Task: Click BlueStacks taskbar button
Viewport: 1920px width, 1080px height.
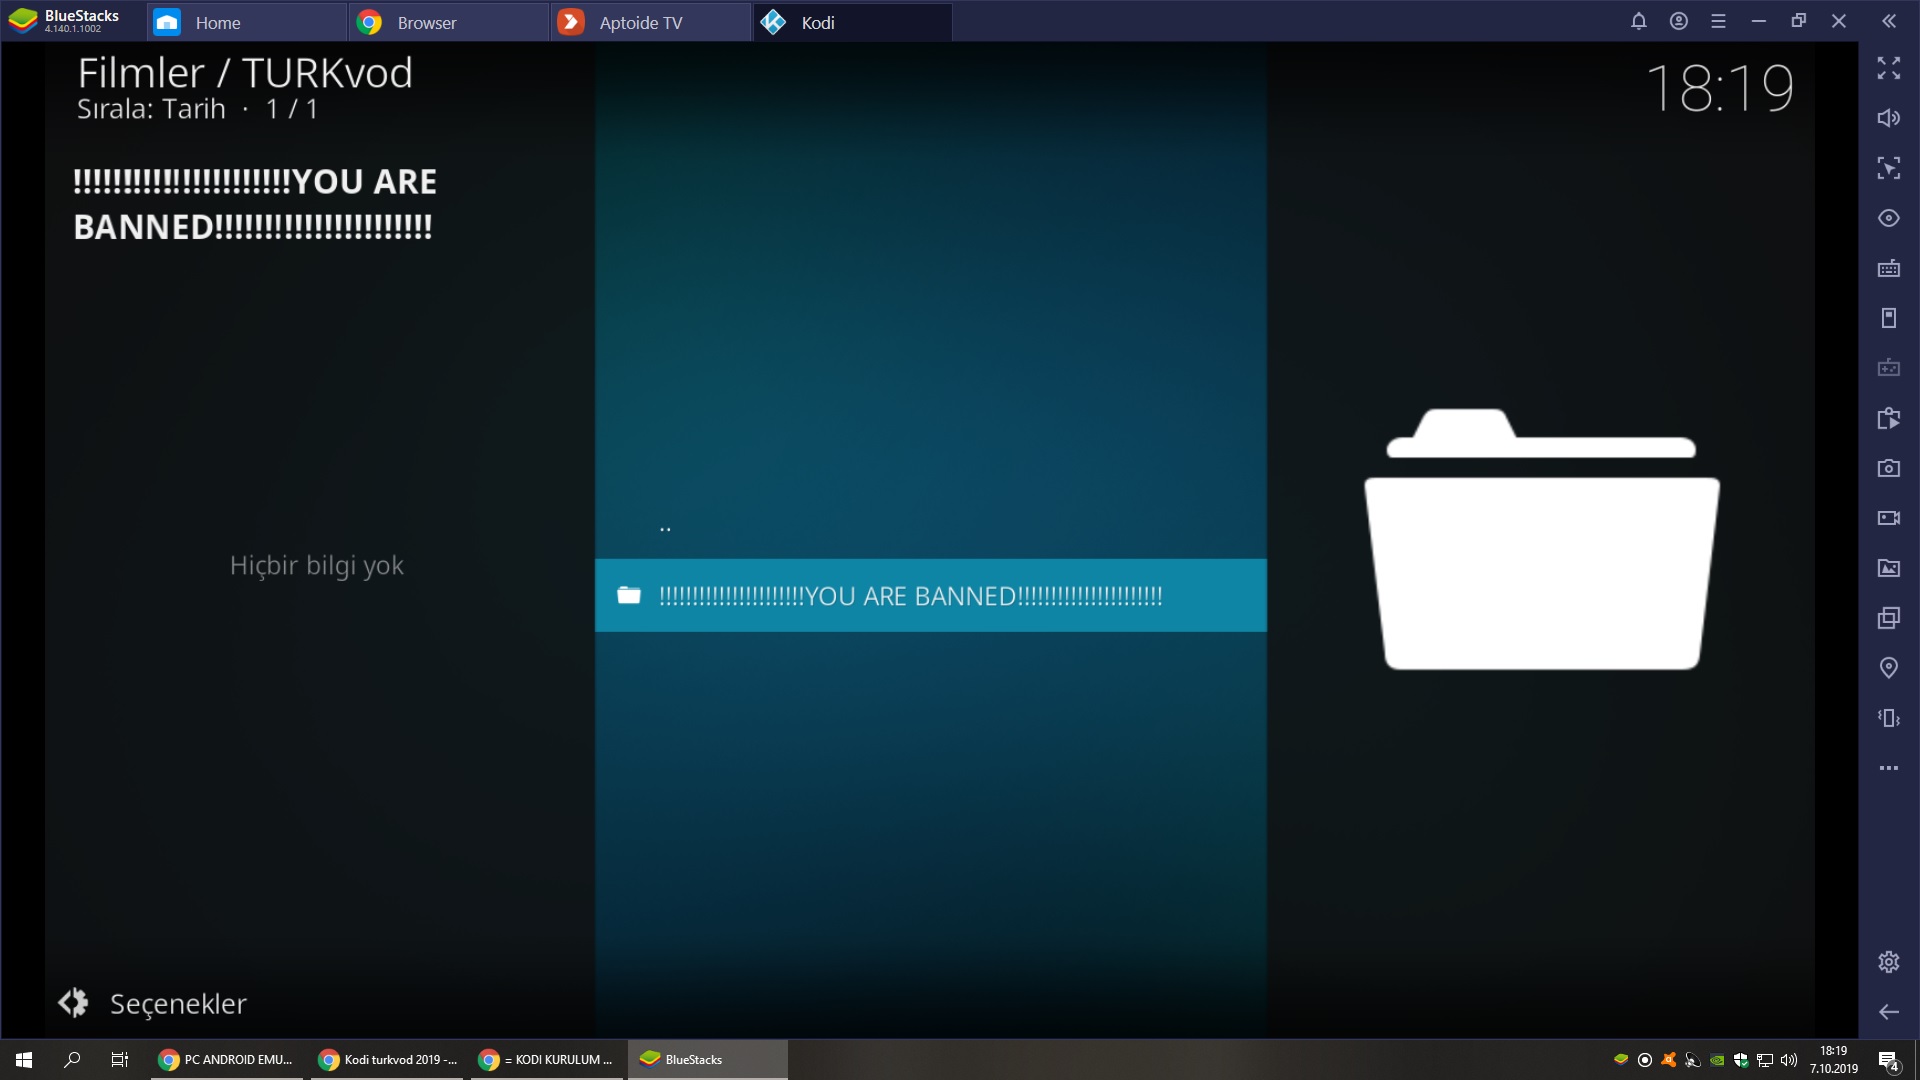Action: (x=708, y=1060)
